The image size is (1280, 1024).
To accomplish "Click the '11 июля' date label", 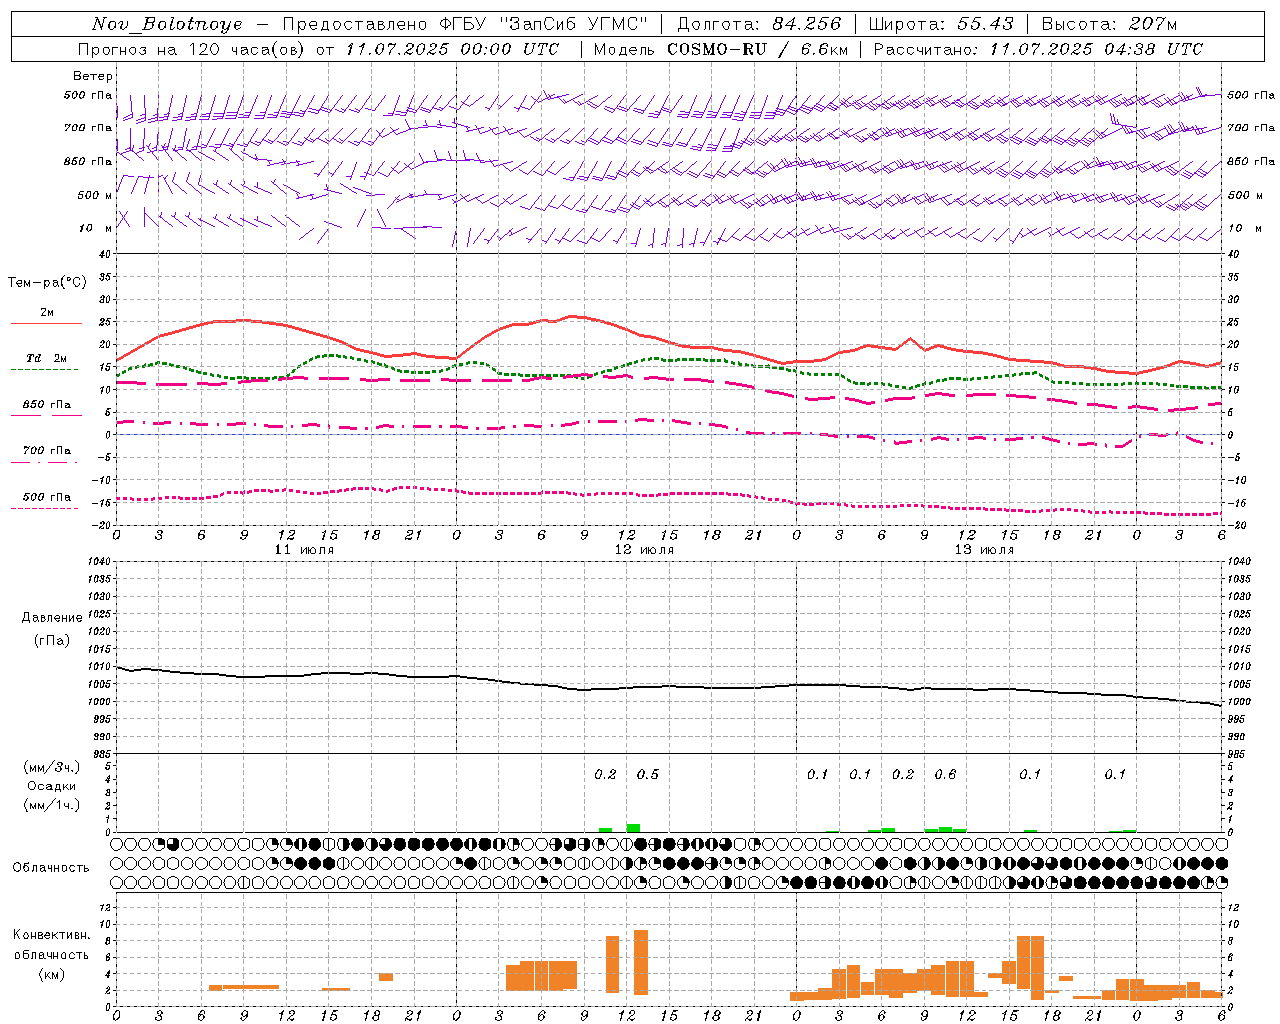I will click(304, 550).
